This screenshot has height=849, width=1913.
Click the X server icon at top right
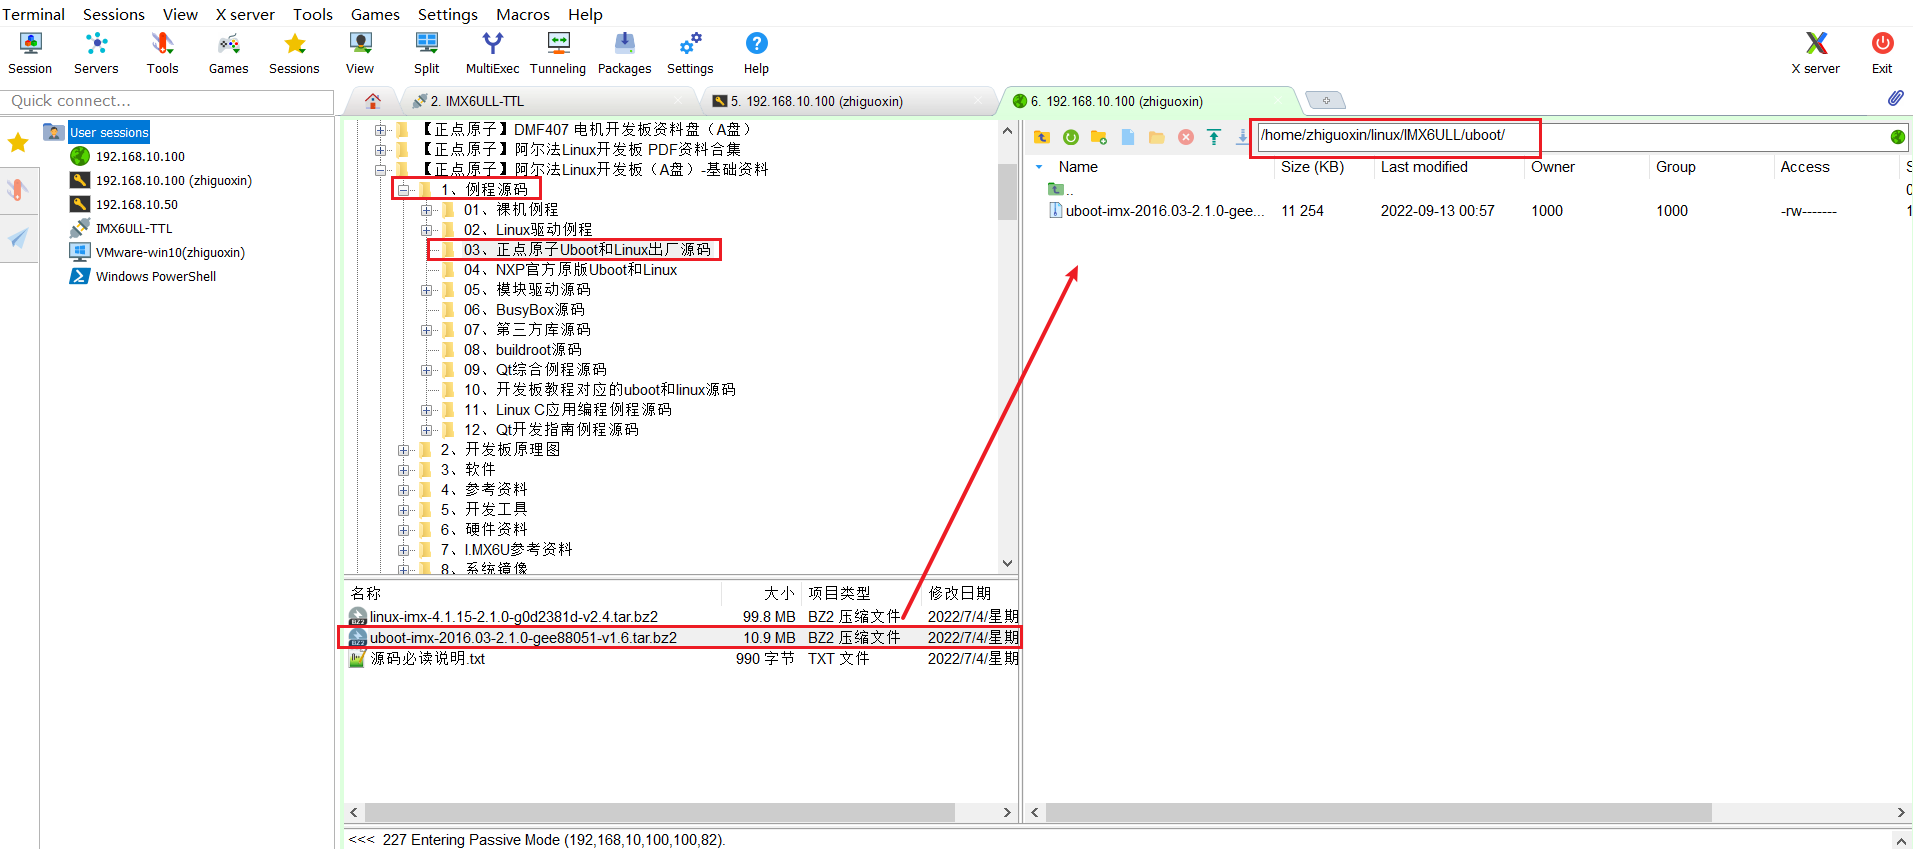(1816, 53)
